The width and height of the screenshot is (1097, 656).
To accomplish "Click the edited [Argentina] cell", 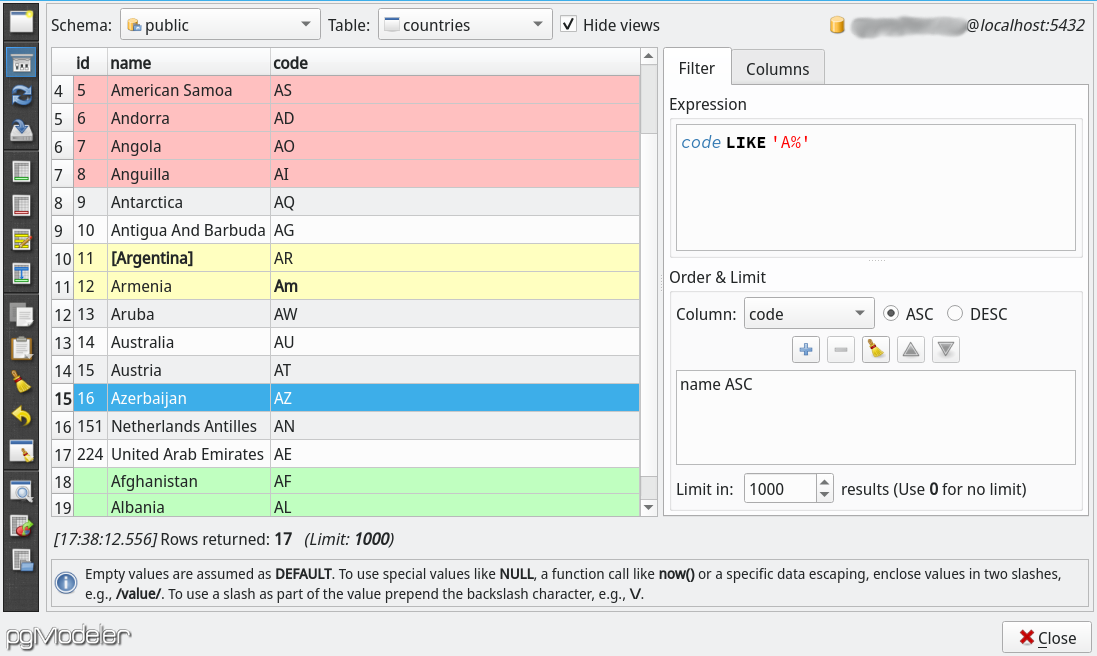I will click(189, 258).
